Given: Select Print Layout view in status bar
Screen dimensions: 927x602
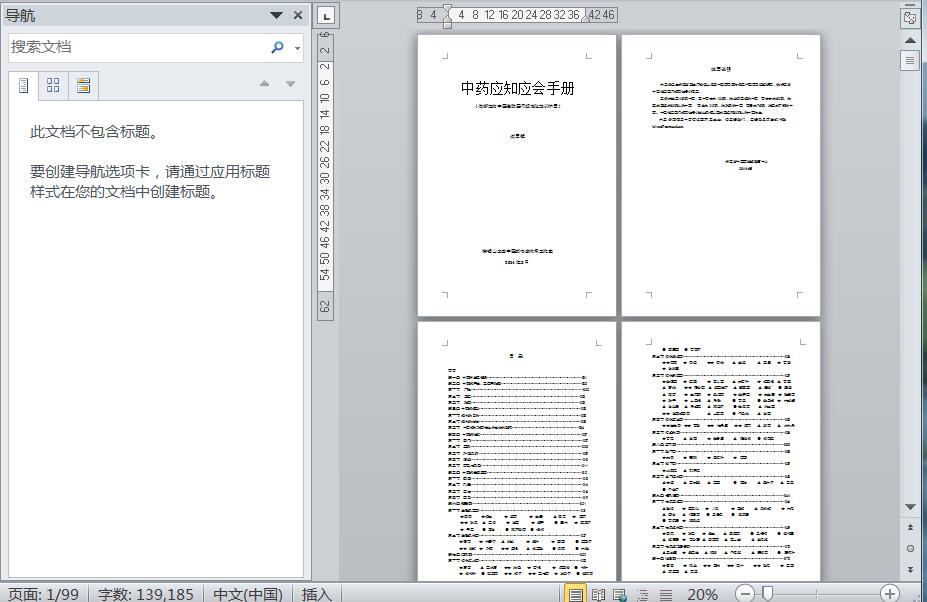Looking at the screenshot, I should 576,594.
